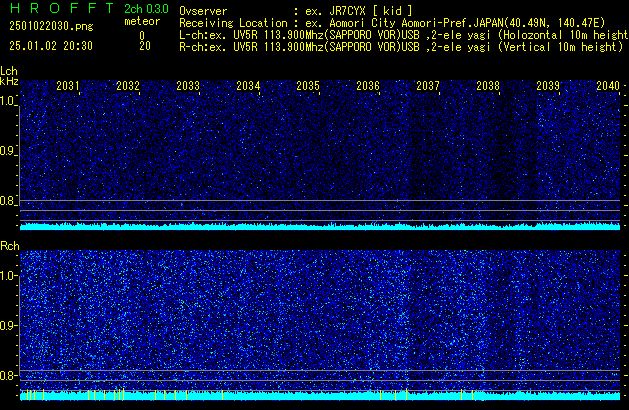Select the 2032 time marker
The height and width of the screenshot is (410, 629).
[x=128, y=86]
